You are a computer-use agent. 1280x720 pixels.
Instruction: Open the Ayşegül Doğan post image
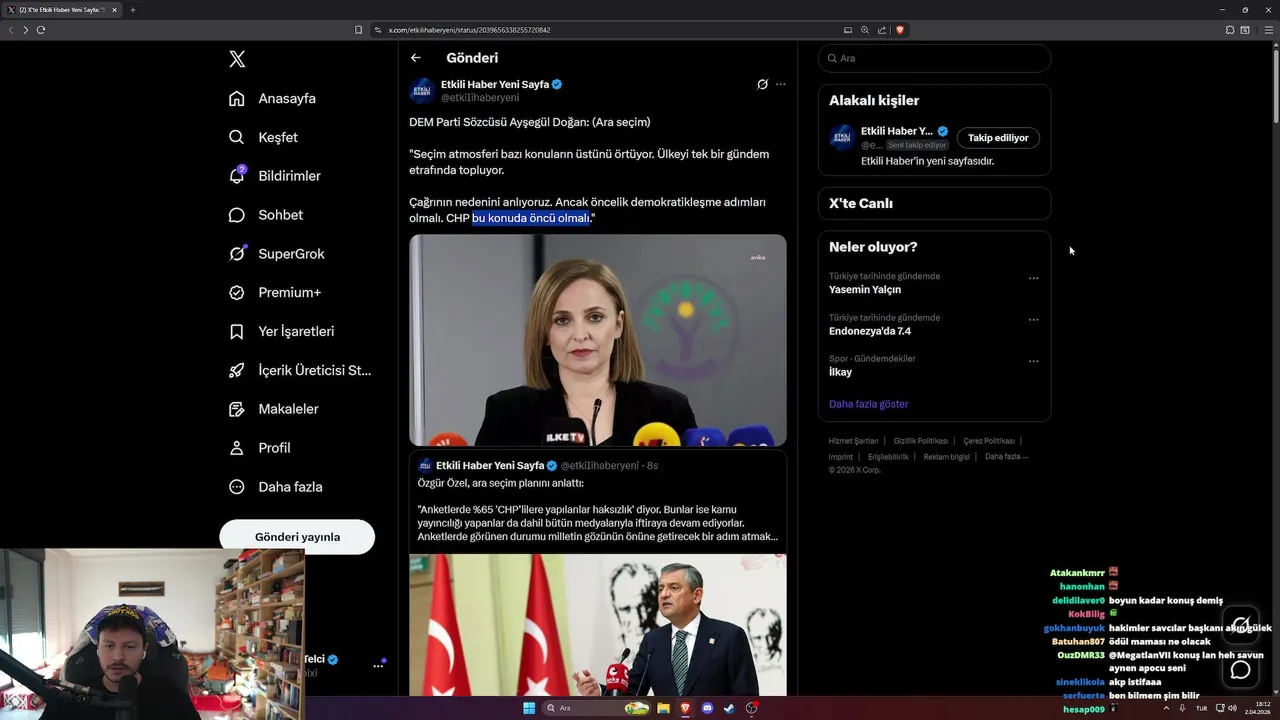598,340
